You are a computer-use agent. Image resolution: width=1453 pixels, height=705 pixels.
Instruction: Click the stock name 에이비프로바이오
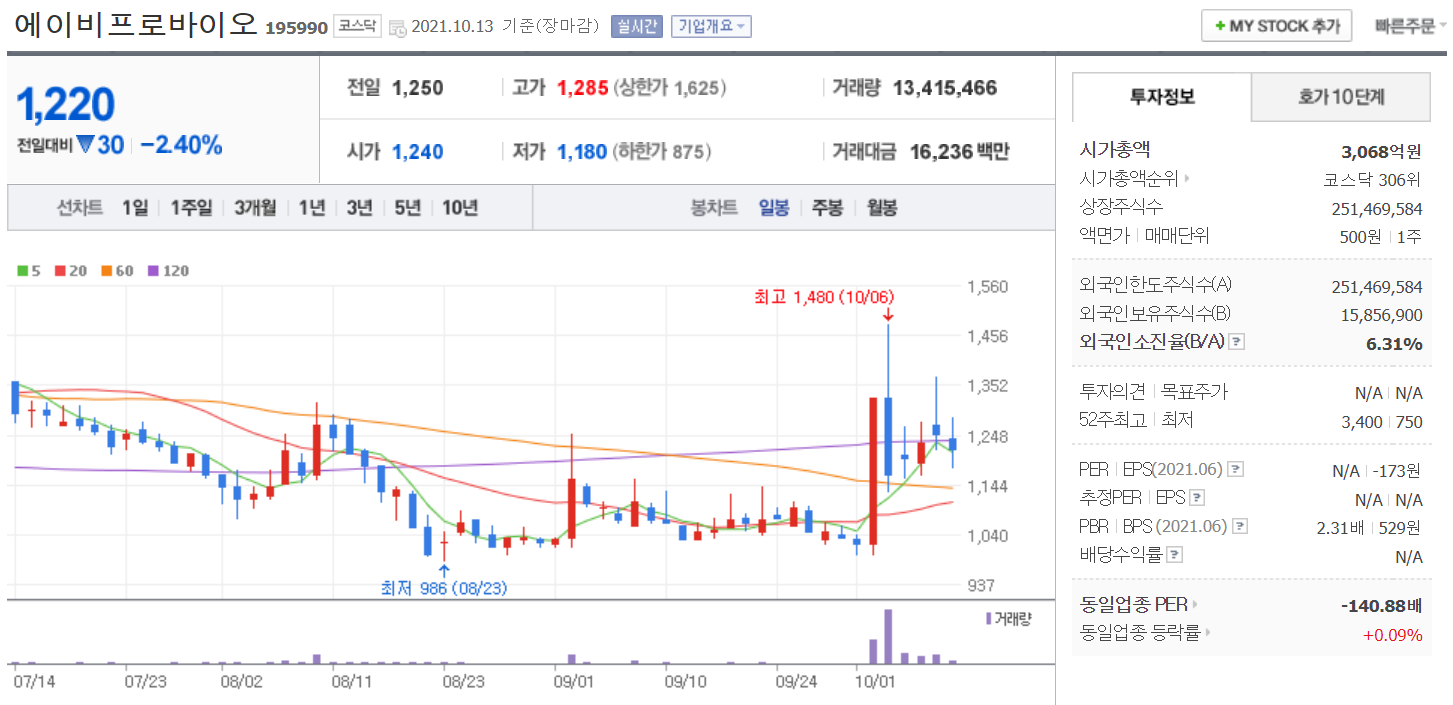click(x=135, y=24)
